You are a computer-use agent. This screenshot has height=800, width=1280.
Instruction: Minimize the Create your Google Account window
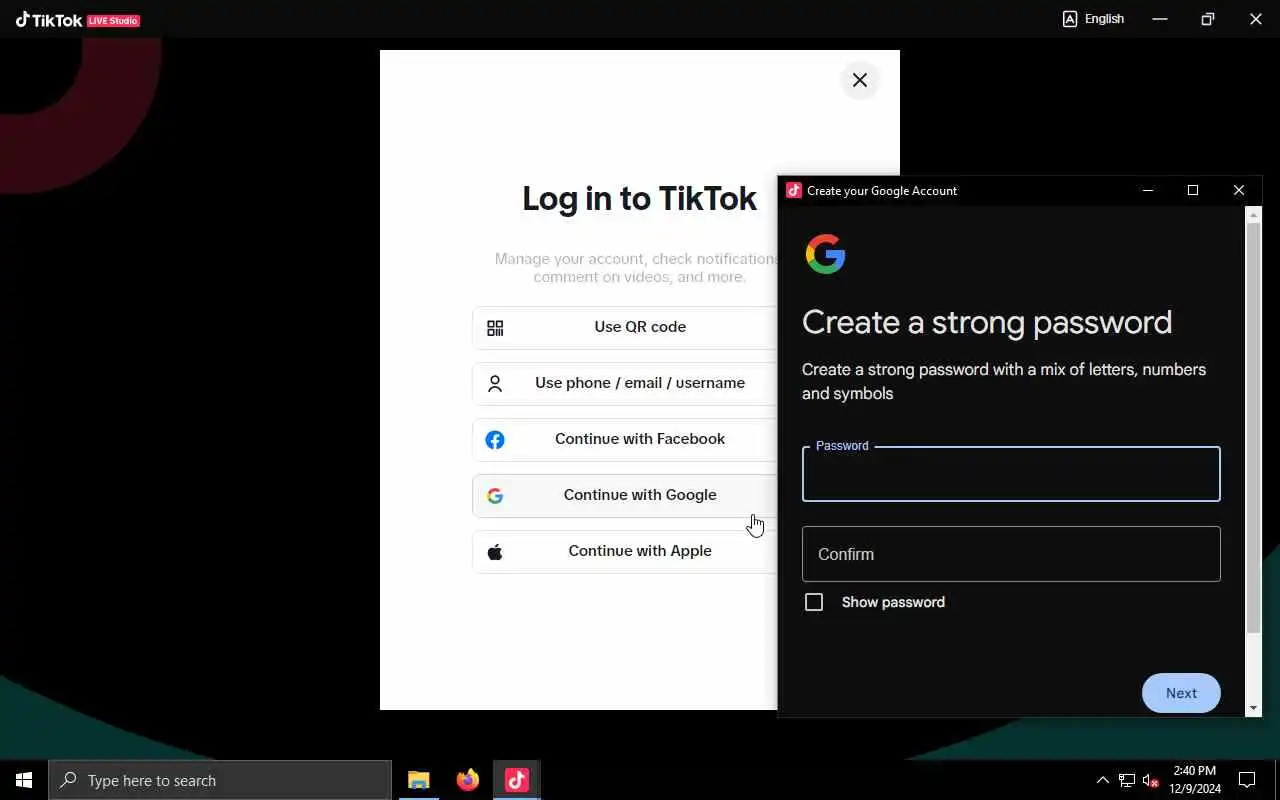tap(1148, 190)
